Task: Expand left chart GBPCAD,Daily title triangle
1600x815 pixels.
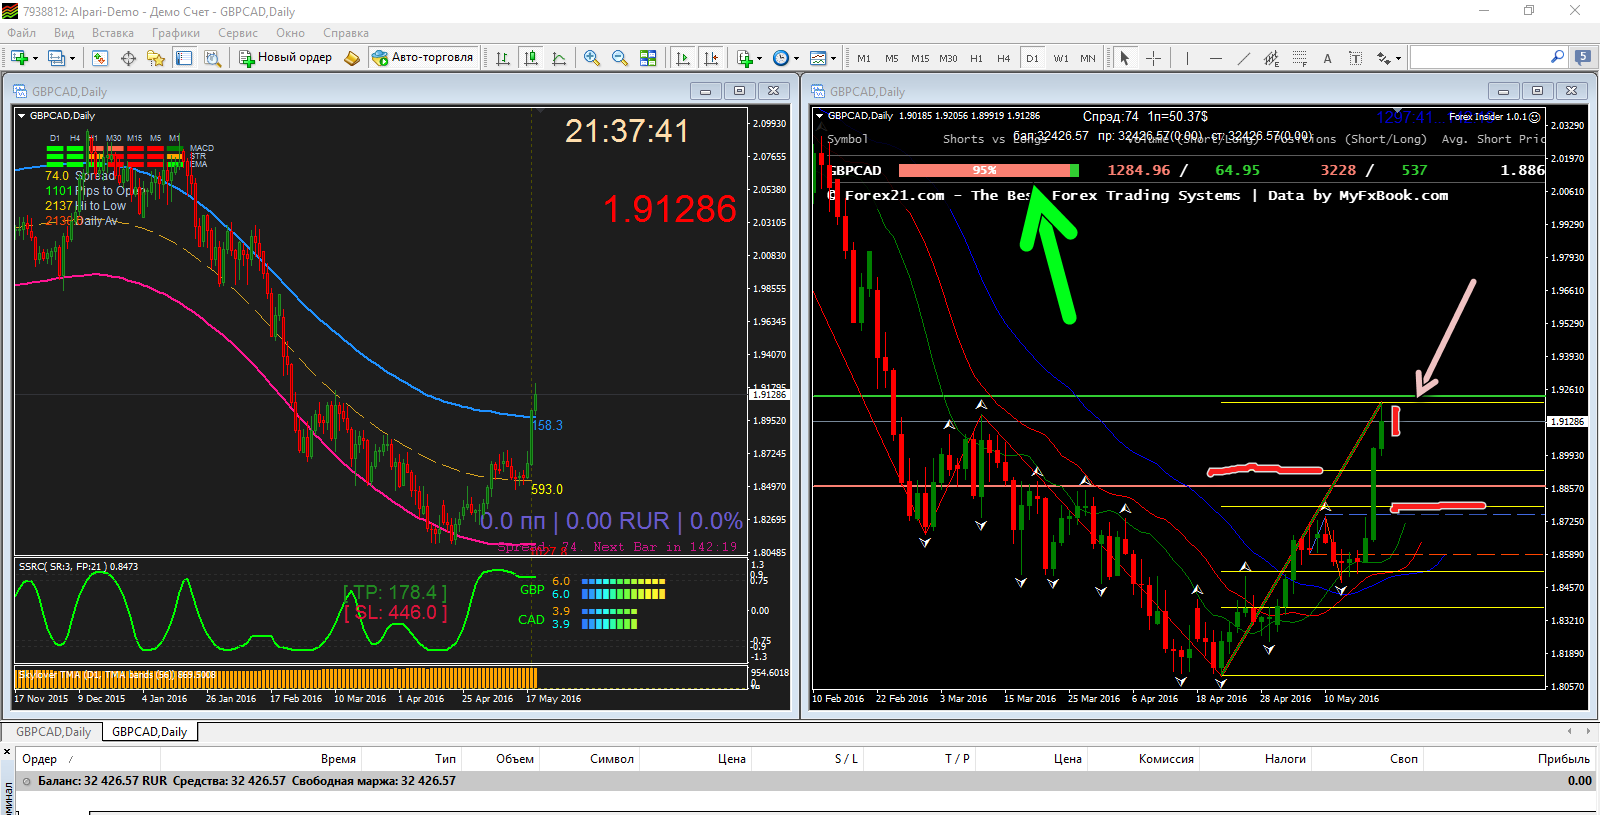Action: pyautogui.click(x=21, y=116)
